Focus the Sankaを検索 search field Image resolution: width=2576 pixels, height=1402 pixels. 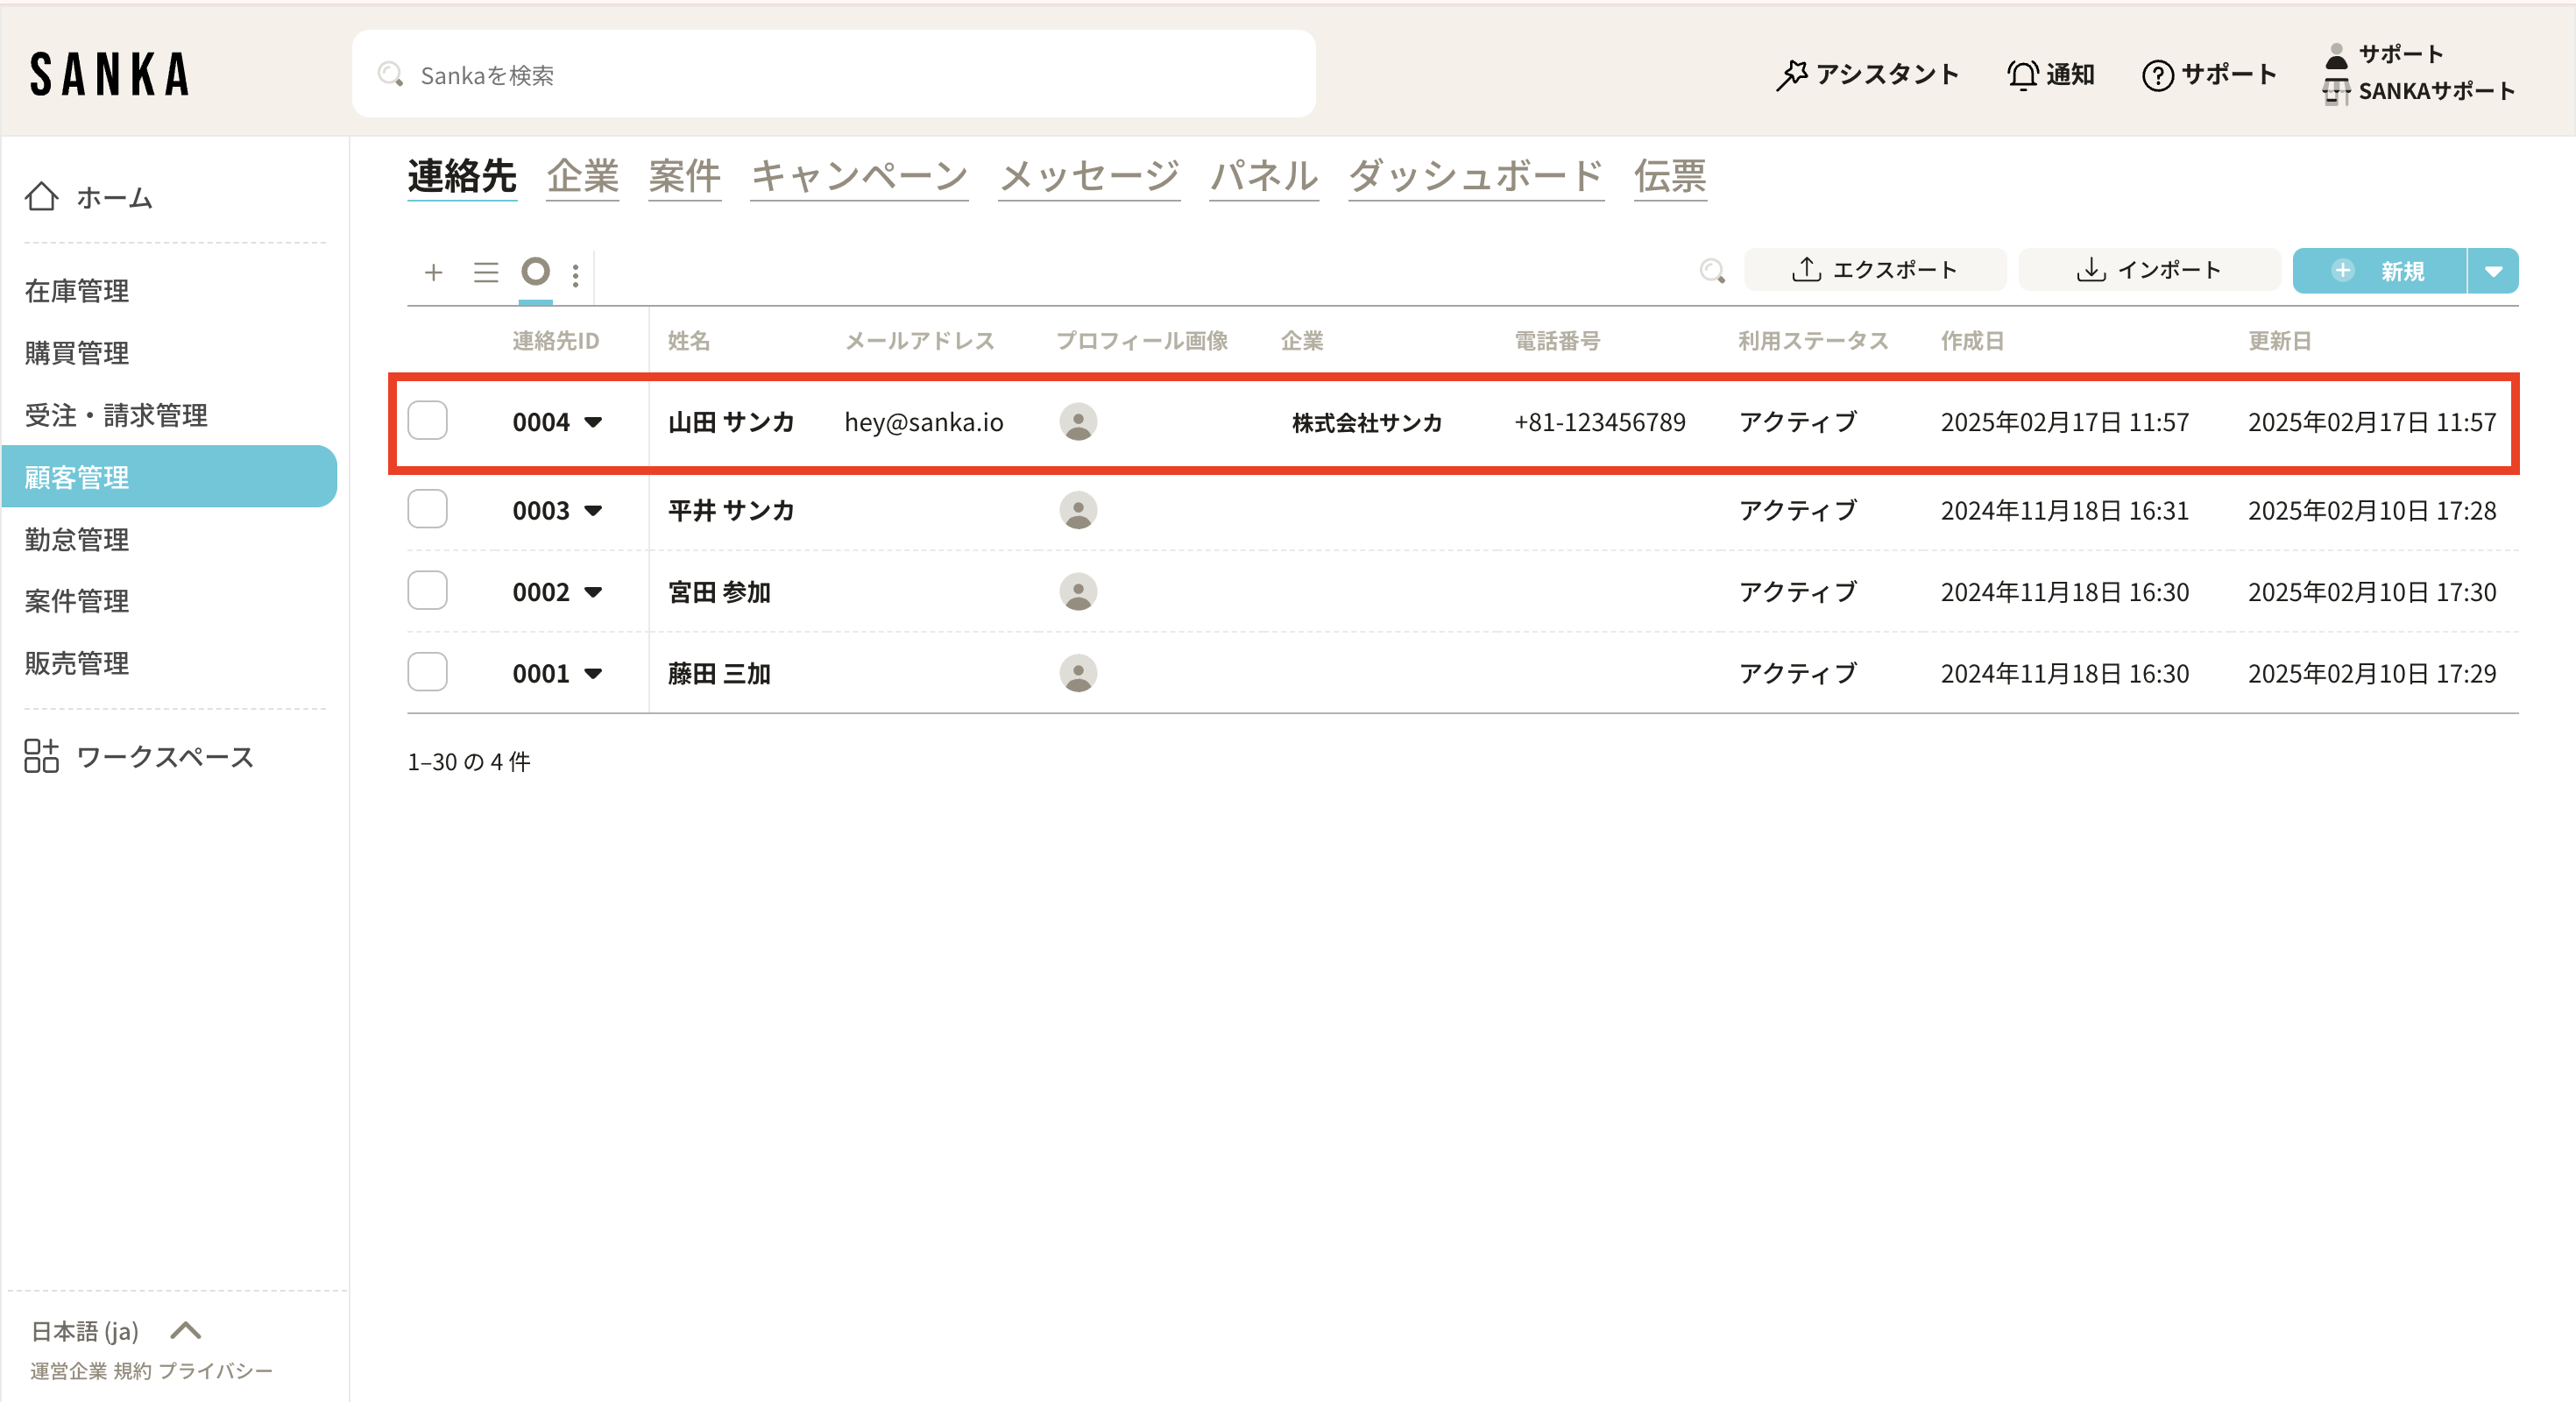(833, 75)
